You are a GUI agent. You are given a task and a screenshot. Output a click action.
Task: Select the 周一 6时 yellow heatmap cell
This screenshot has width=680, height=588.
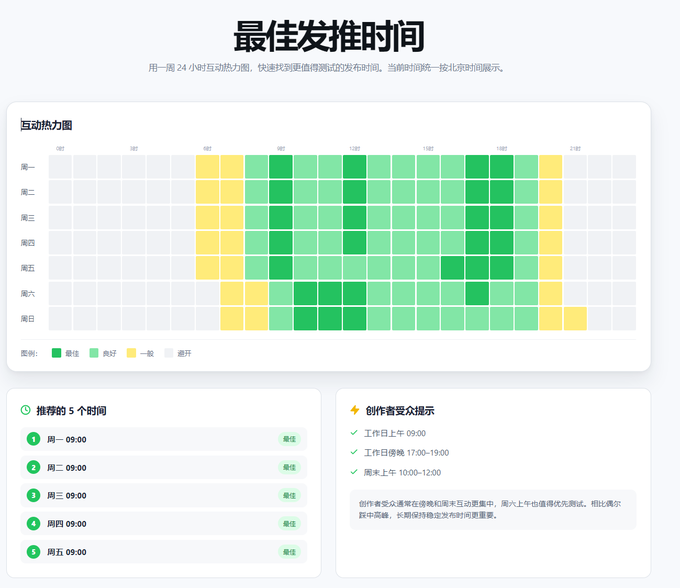coord(207,167)
